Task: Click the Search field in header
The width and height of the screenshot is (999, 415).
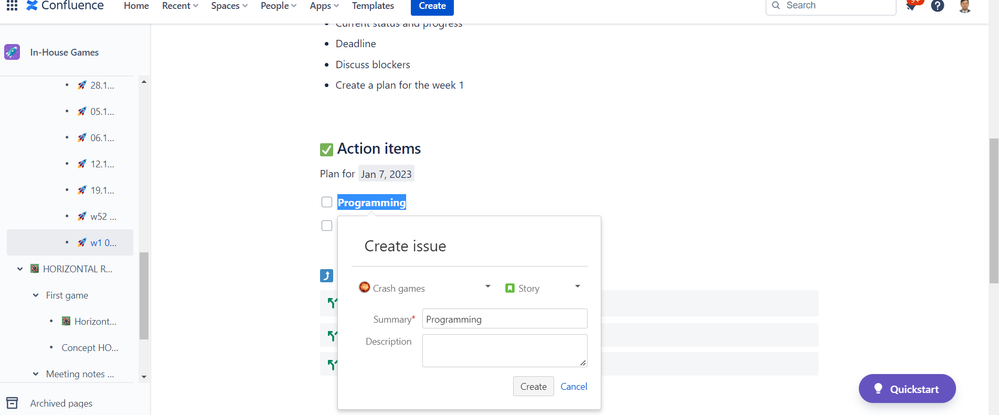Action: 831,6
